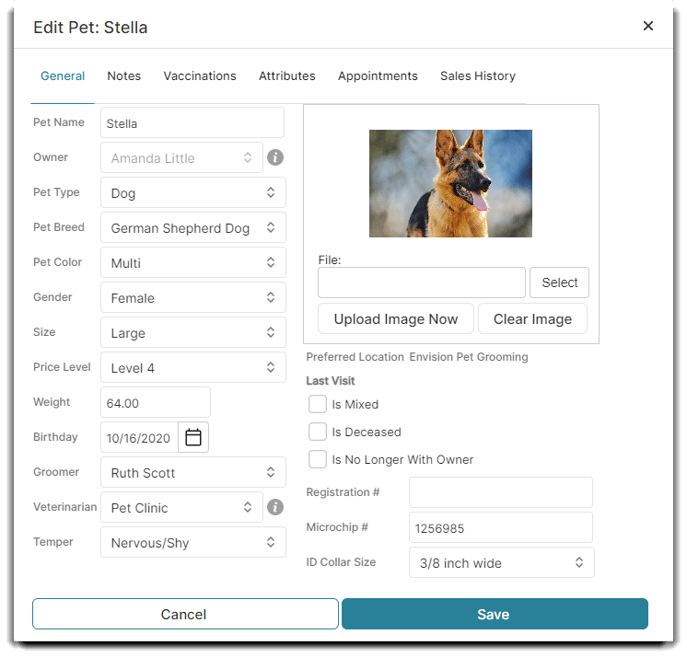Open the Birthday calendar picker
This screenshot has width=687, height=669.
point(194,437)
